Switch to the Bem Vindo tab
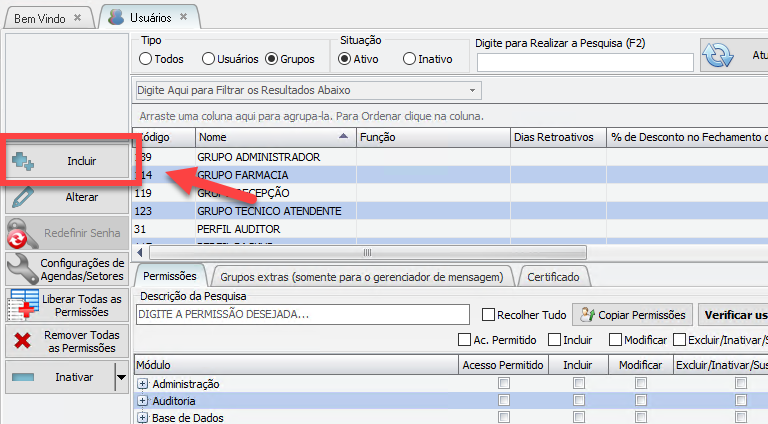 pos(40,18)
